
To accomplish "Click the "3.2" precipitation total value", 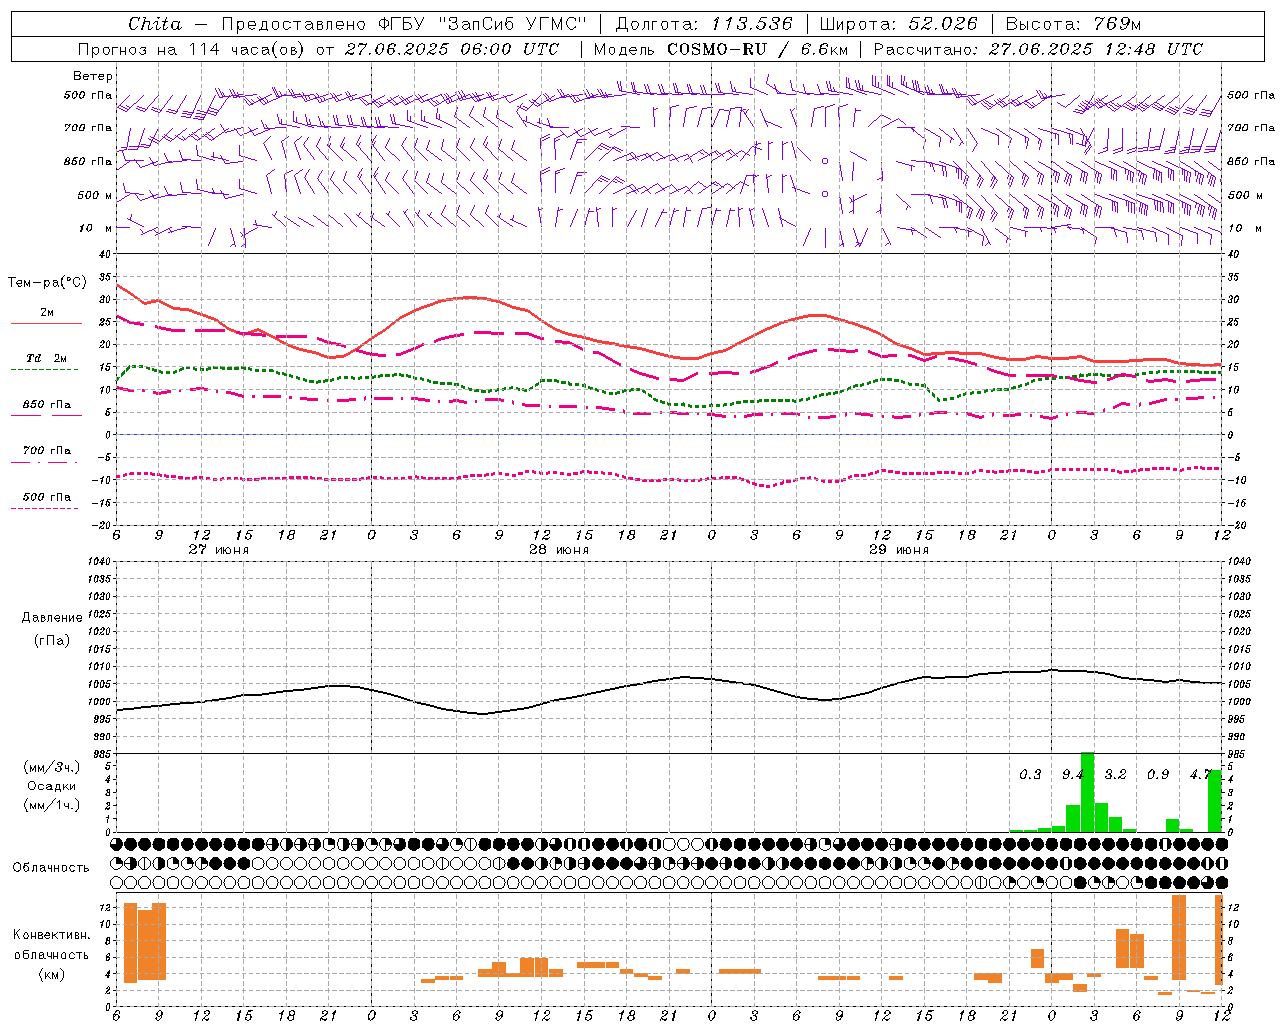I will point(1115,774).
